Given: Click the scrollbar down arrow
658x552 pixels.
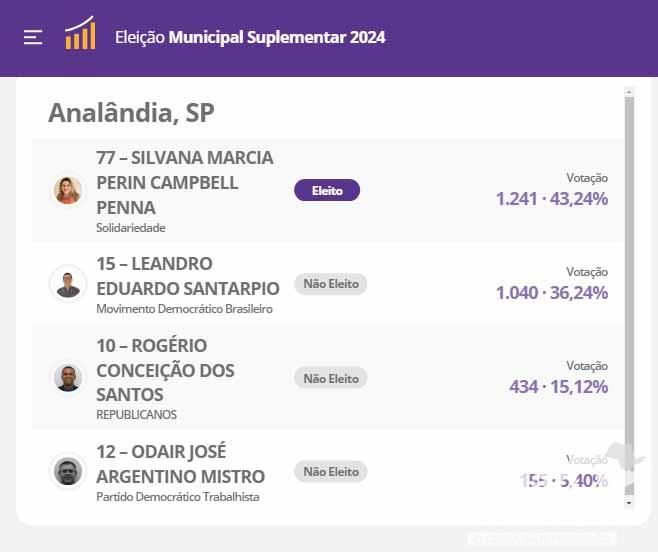Looking at the screenshot, I should (629, 503).
